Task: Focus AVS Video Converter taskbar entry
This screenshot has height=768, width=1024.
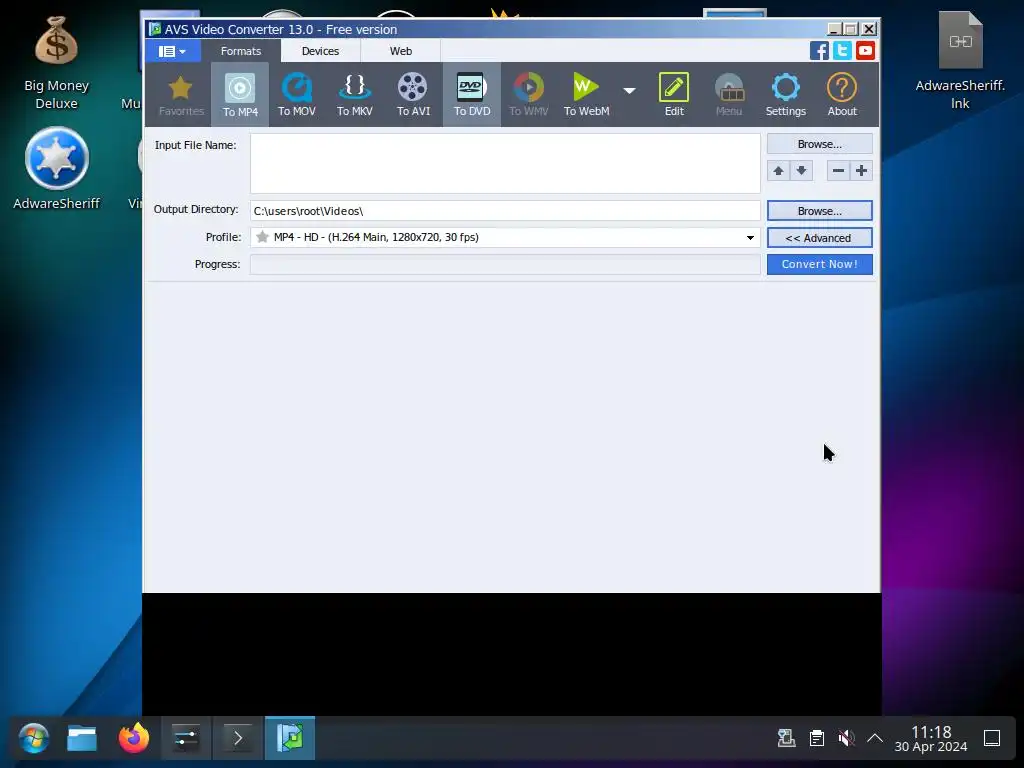Action: (290, 739)
